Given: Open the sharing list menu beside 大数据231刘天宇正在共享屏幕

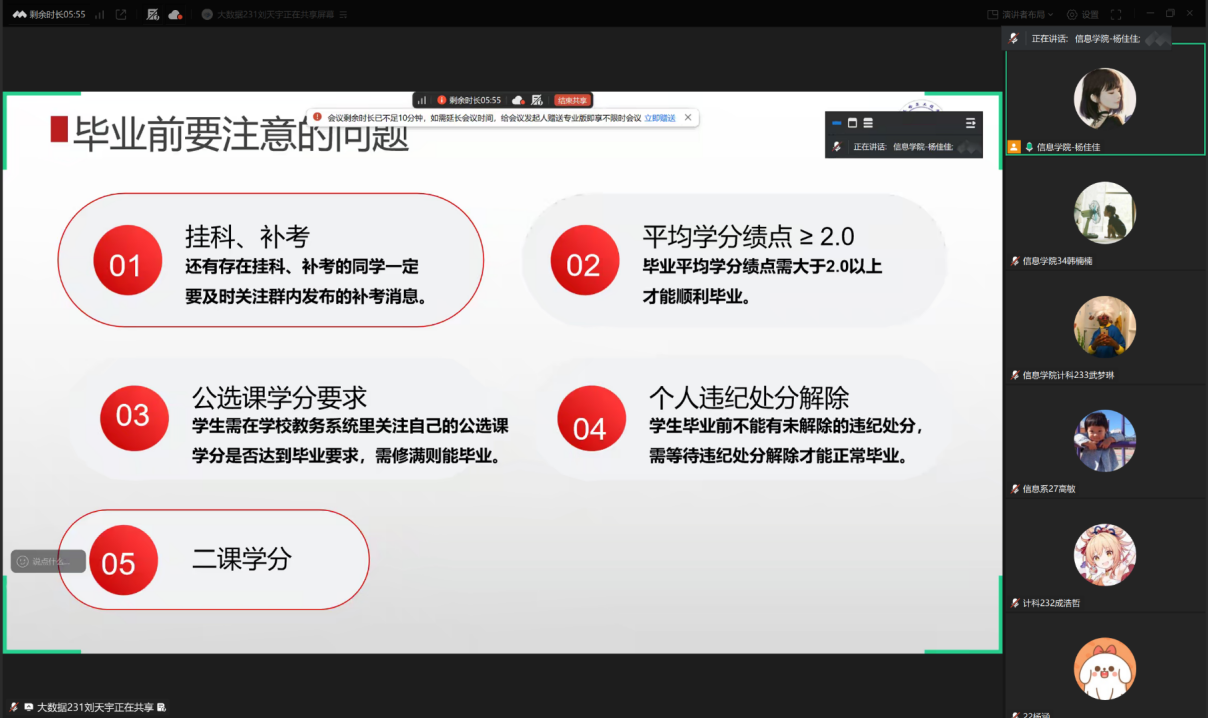Looking at the screenshot, I should pyautogui.click(x=344, y=15).
